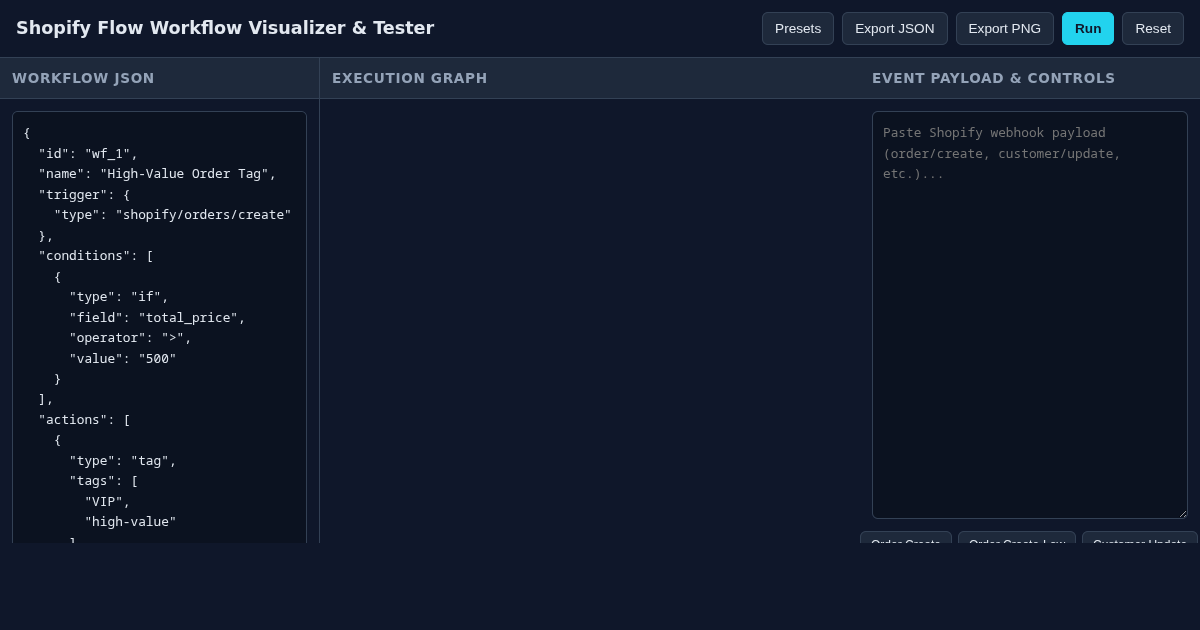Click the "operator": ">" line
The height and width of the screenshot is (630, 1200).
tap(130, 338)
